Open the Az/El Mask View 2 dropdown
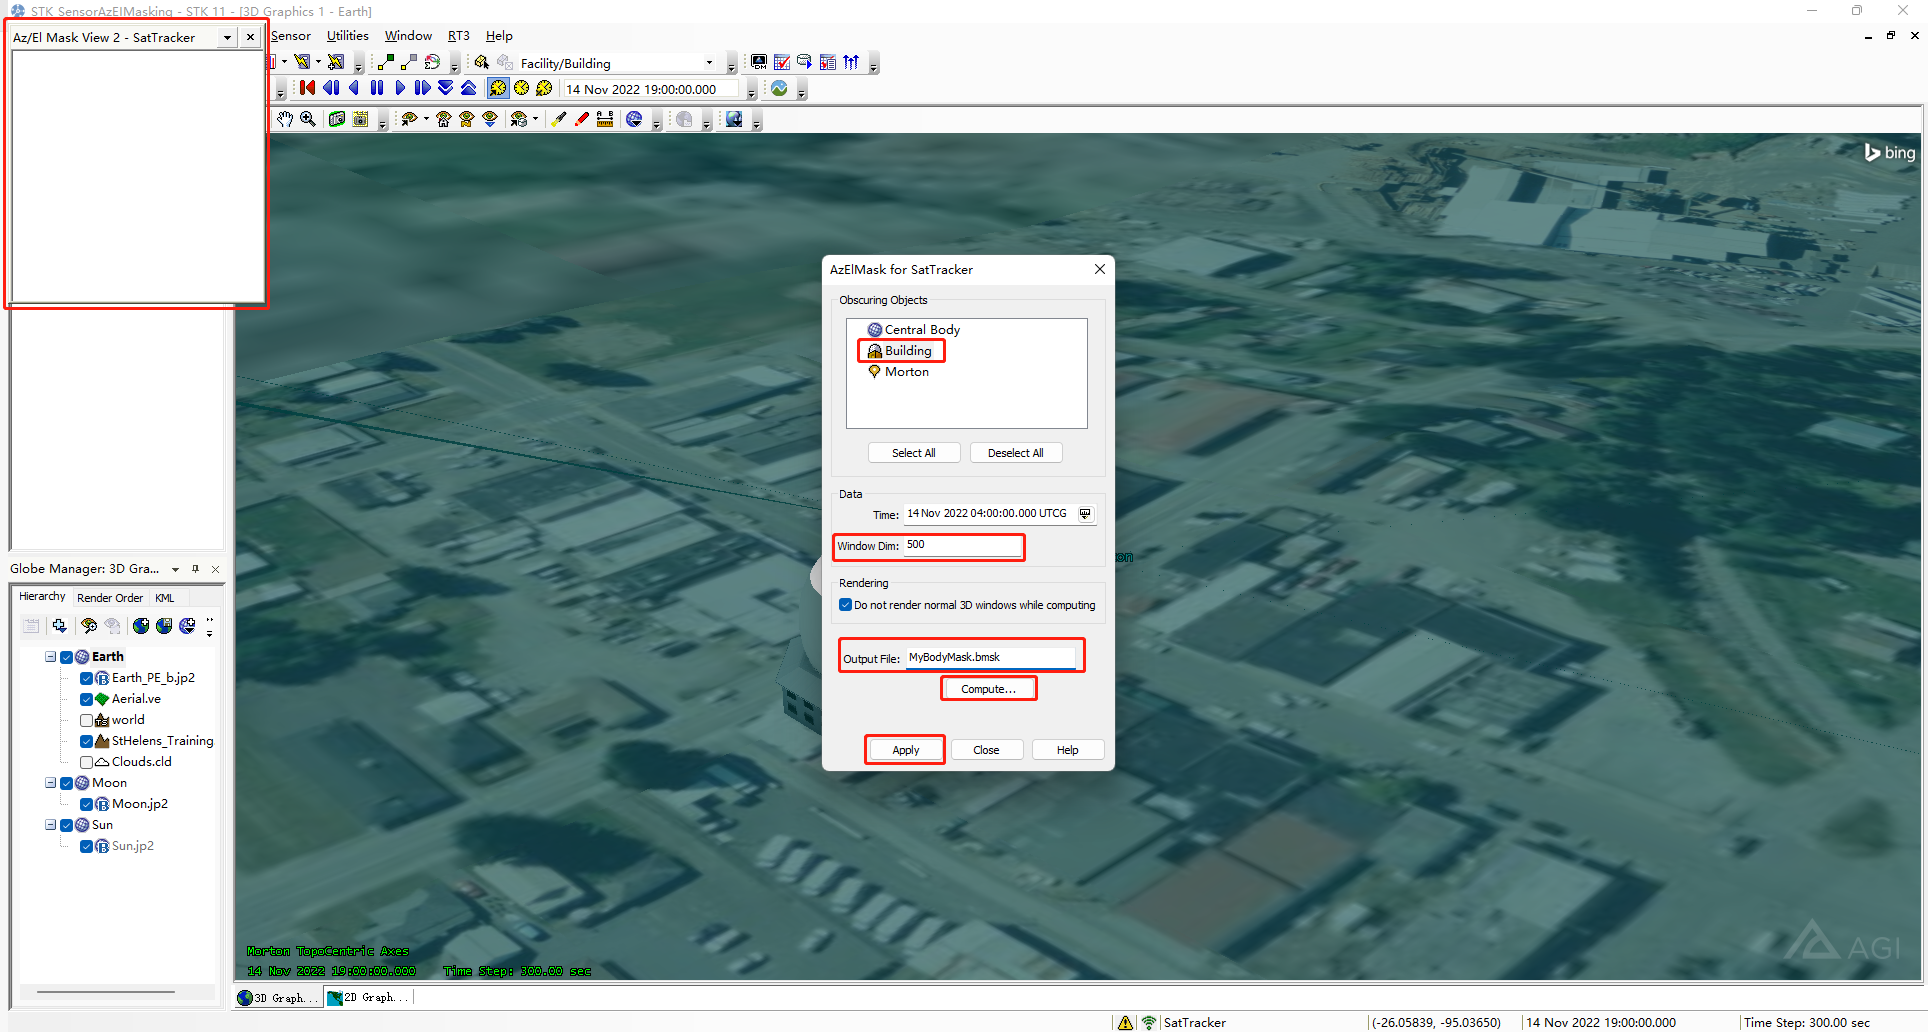Viewport: 1928px width, 1032px height. [227, 37]
